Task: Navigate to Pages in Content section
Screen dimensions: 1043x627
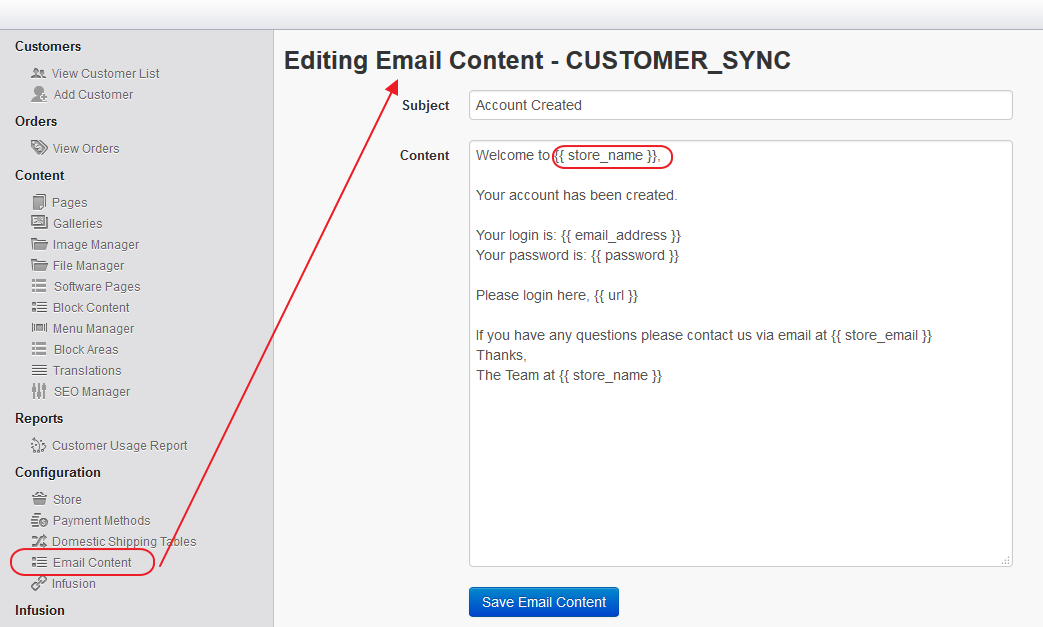Action: point(70,202)
